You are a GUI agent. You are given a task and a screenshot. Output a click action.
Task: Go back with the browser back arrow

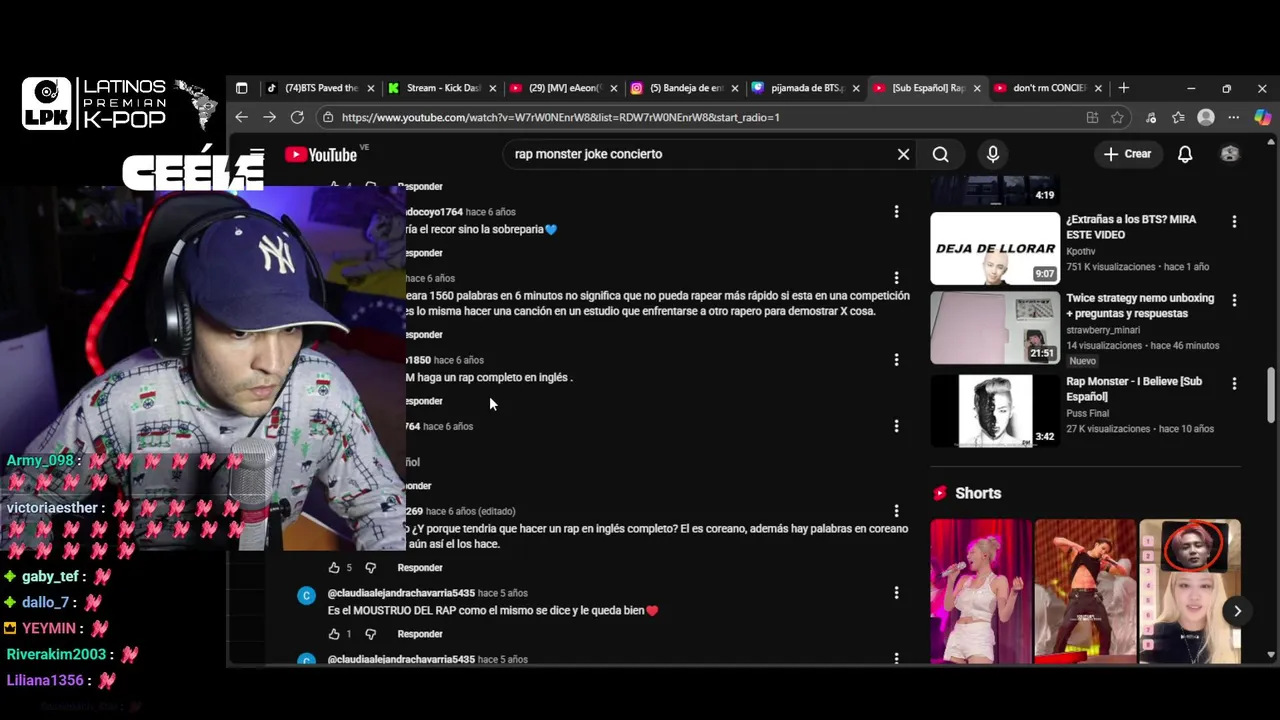(241, 117)
